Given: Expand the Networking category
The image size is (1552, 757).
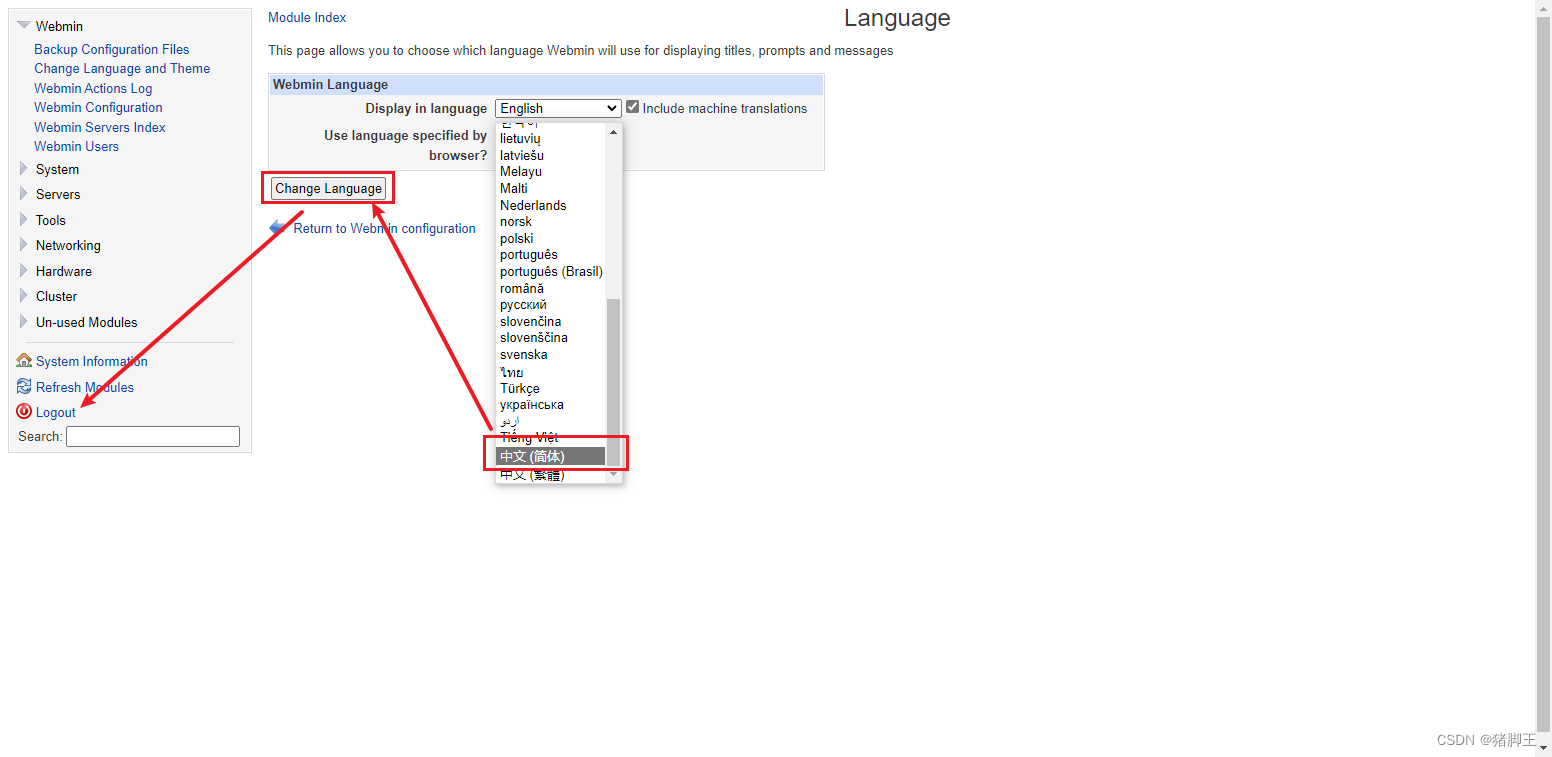Looking at the screenshot, I should pos(24,245).
